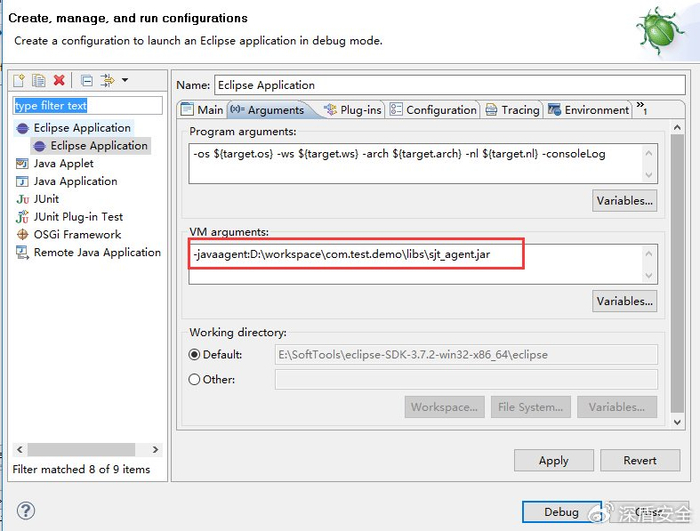
Task: Switch to the Plug-ins tab
Action: (353, 110)
